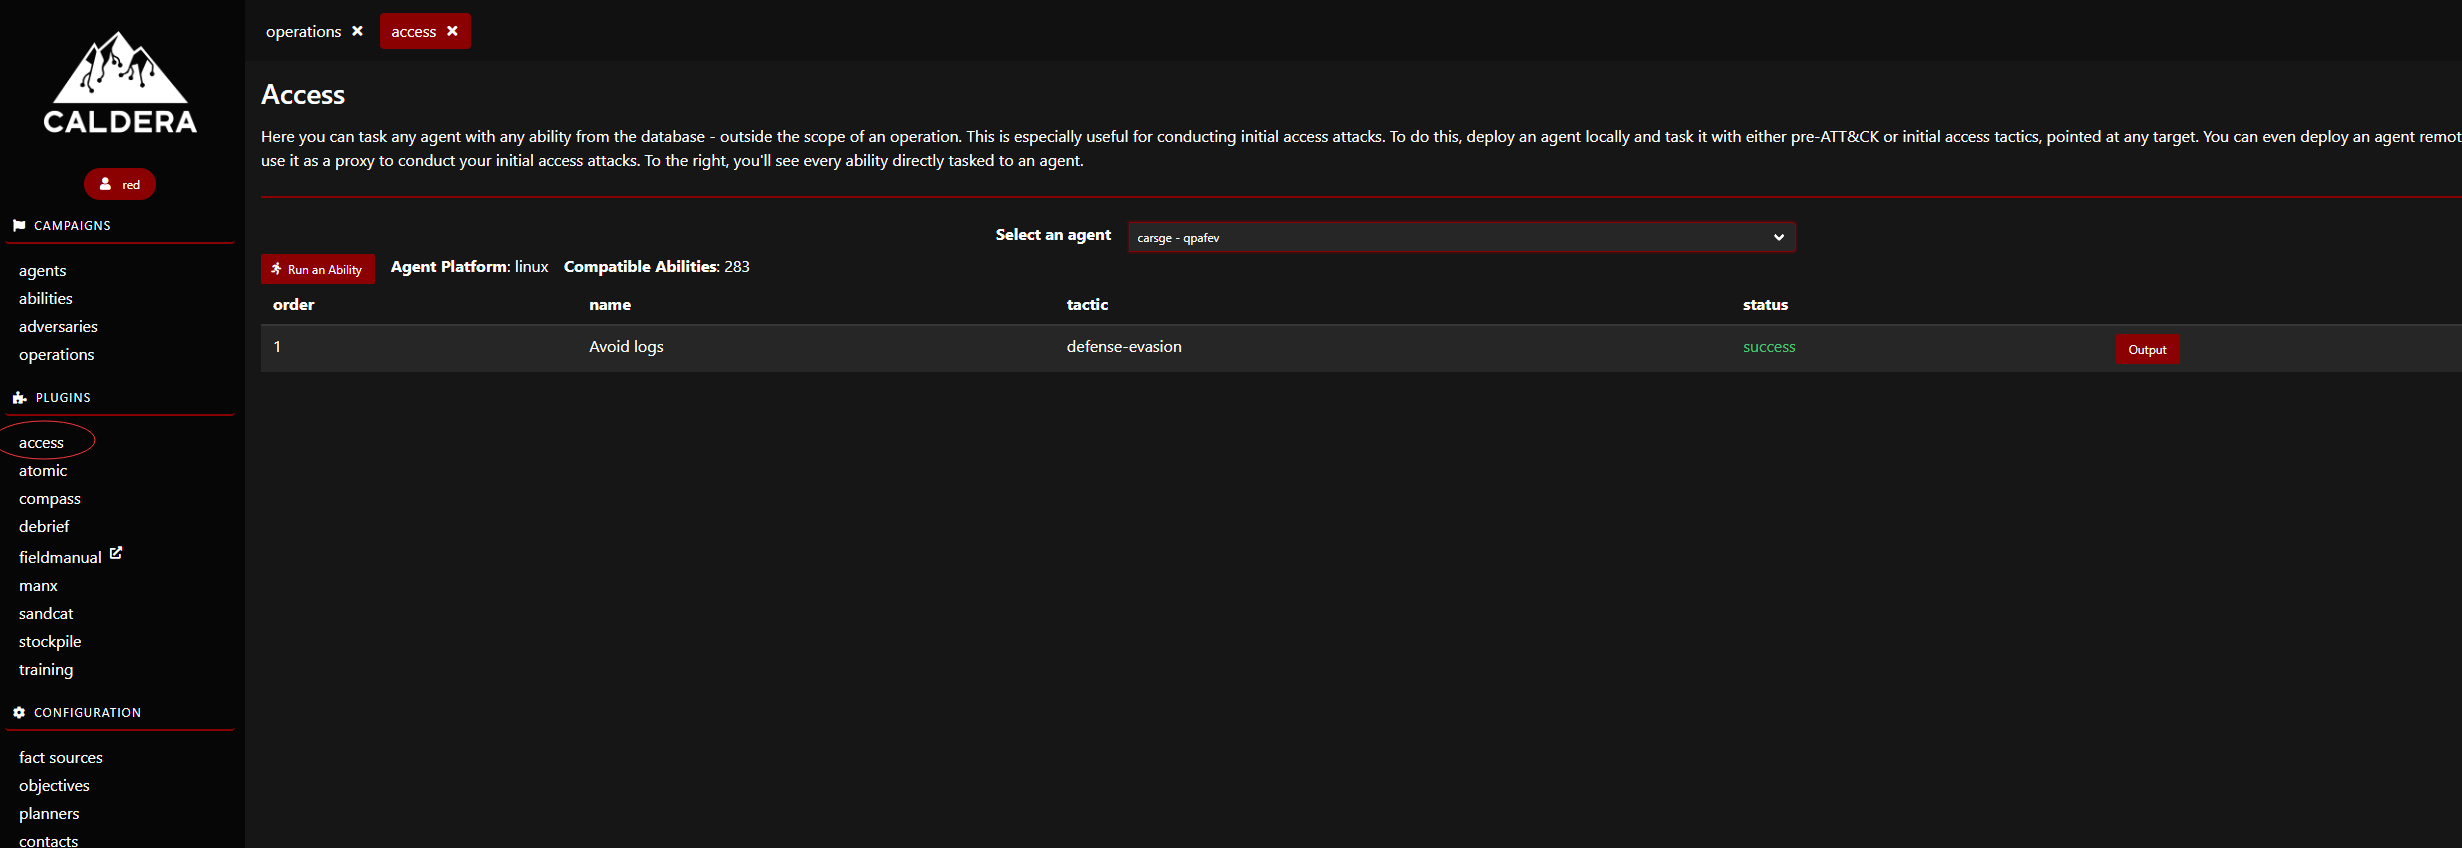
Task: Click the success status text
Action: click(x=1769, y=346)
